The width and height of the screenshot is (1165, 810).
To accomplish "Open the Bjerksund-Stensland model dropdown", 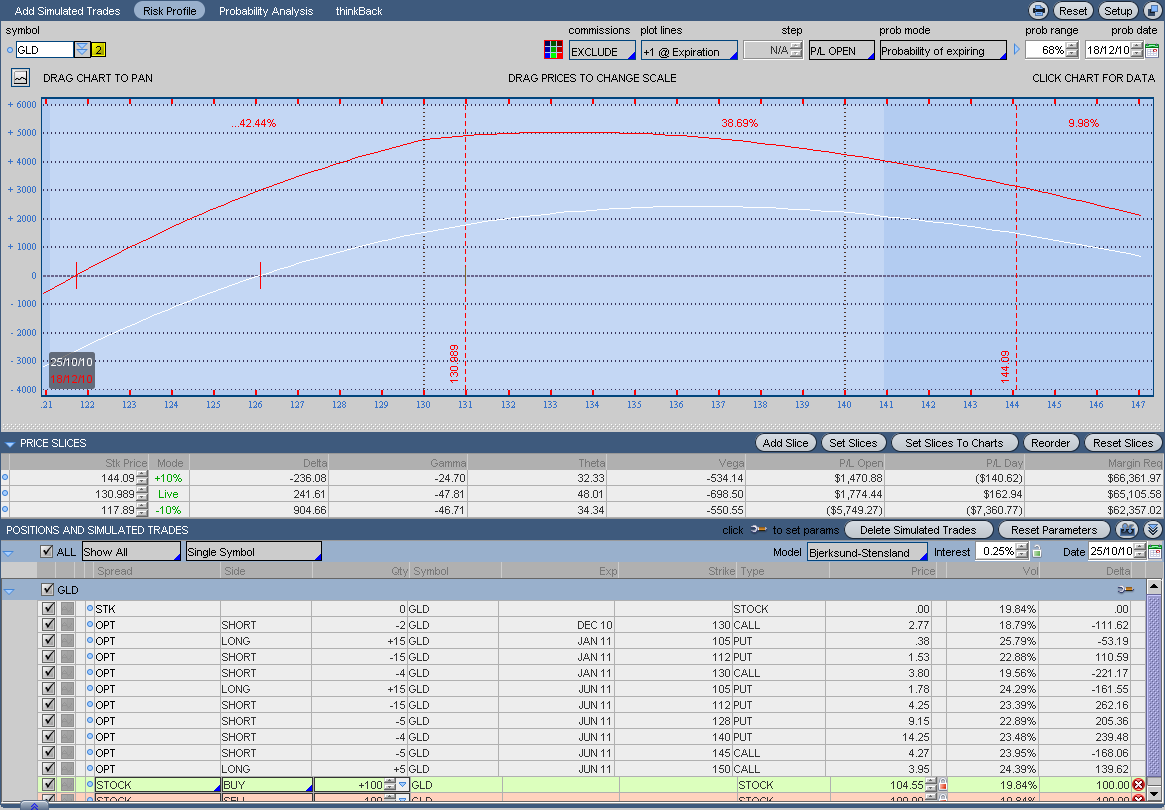I will point(866,552).
